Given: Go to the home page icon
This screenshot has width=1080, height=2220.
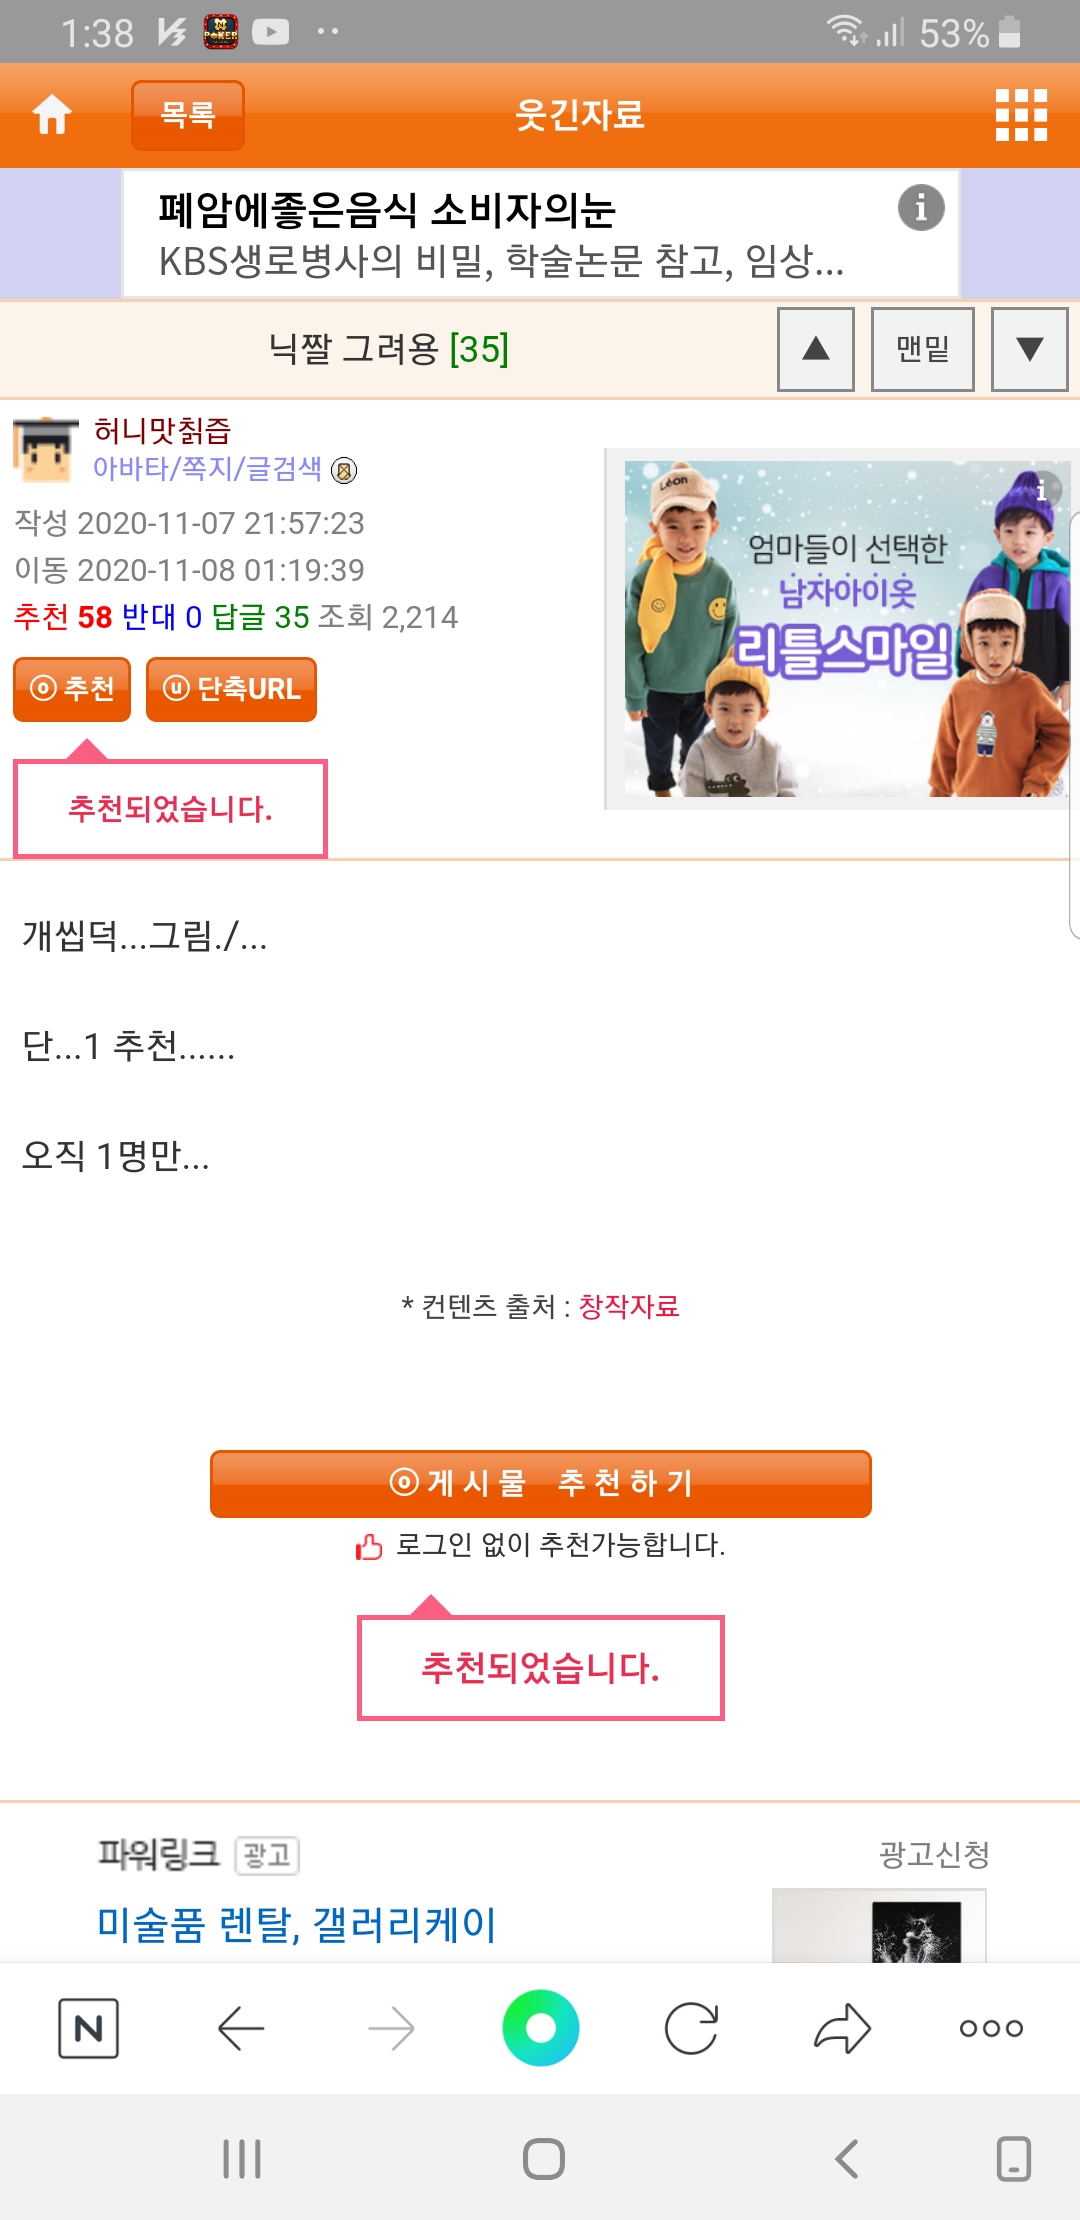Looking at the screenshot, I should point(52,115).
